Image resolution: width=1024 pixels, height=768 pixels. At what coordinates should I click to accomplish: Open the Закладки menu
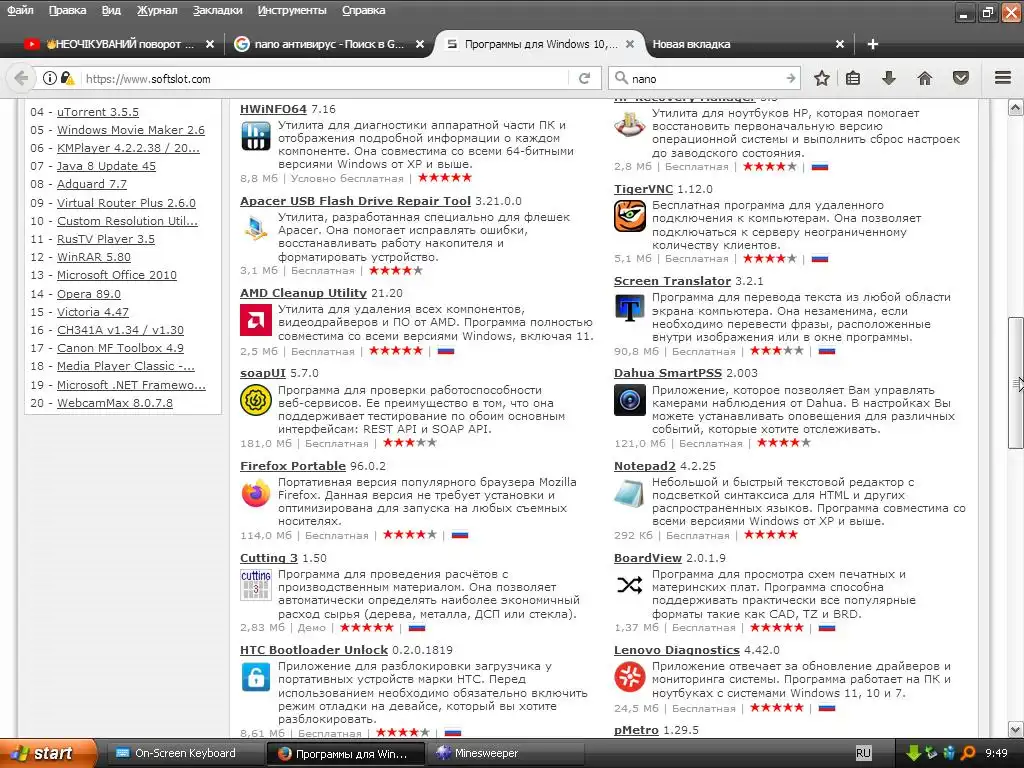217,10
